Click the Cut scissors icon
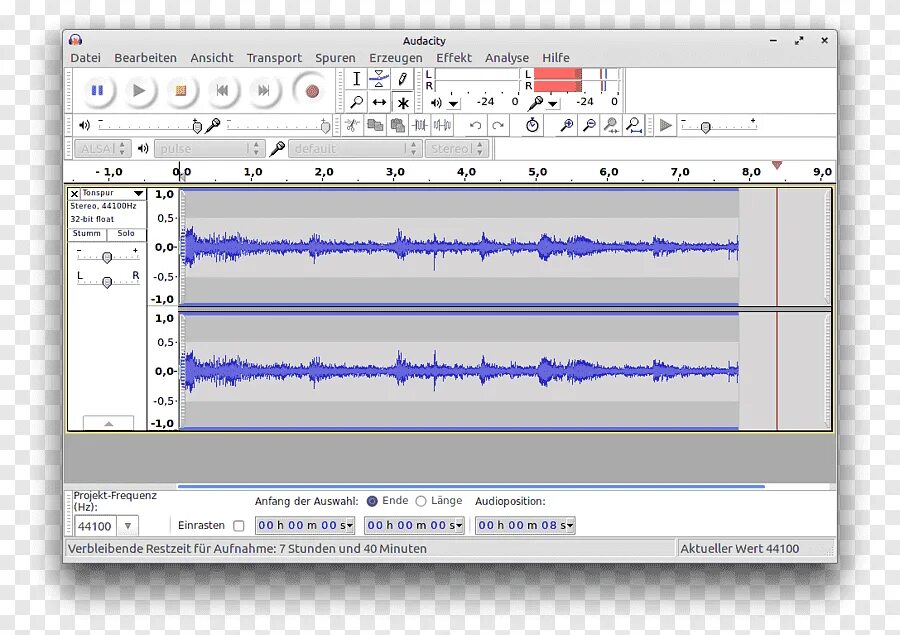 (x=352, y=125)
